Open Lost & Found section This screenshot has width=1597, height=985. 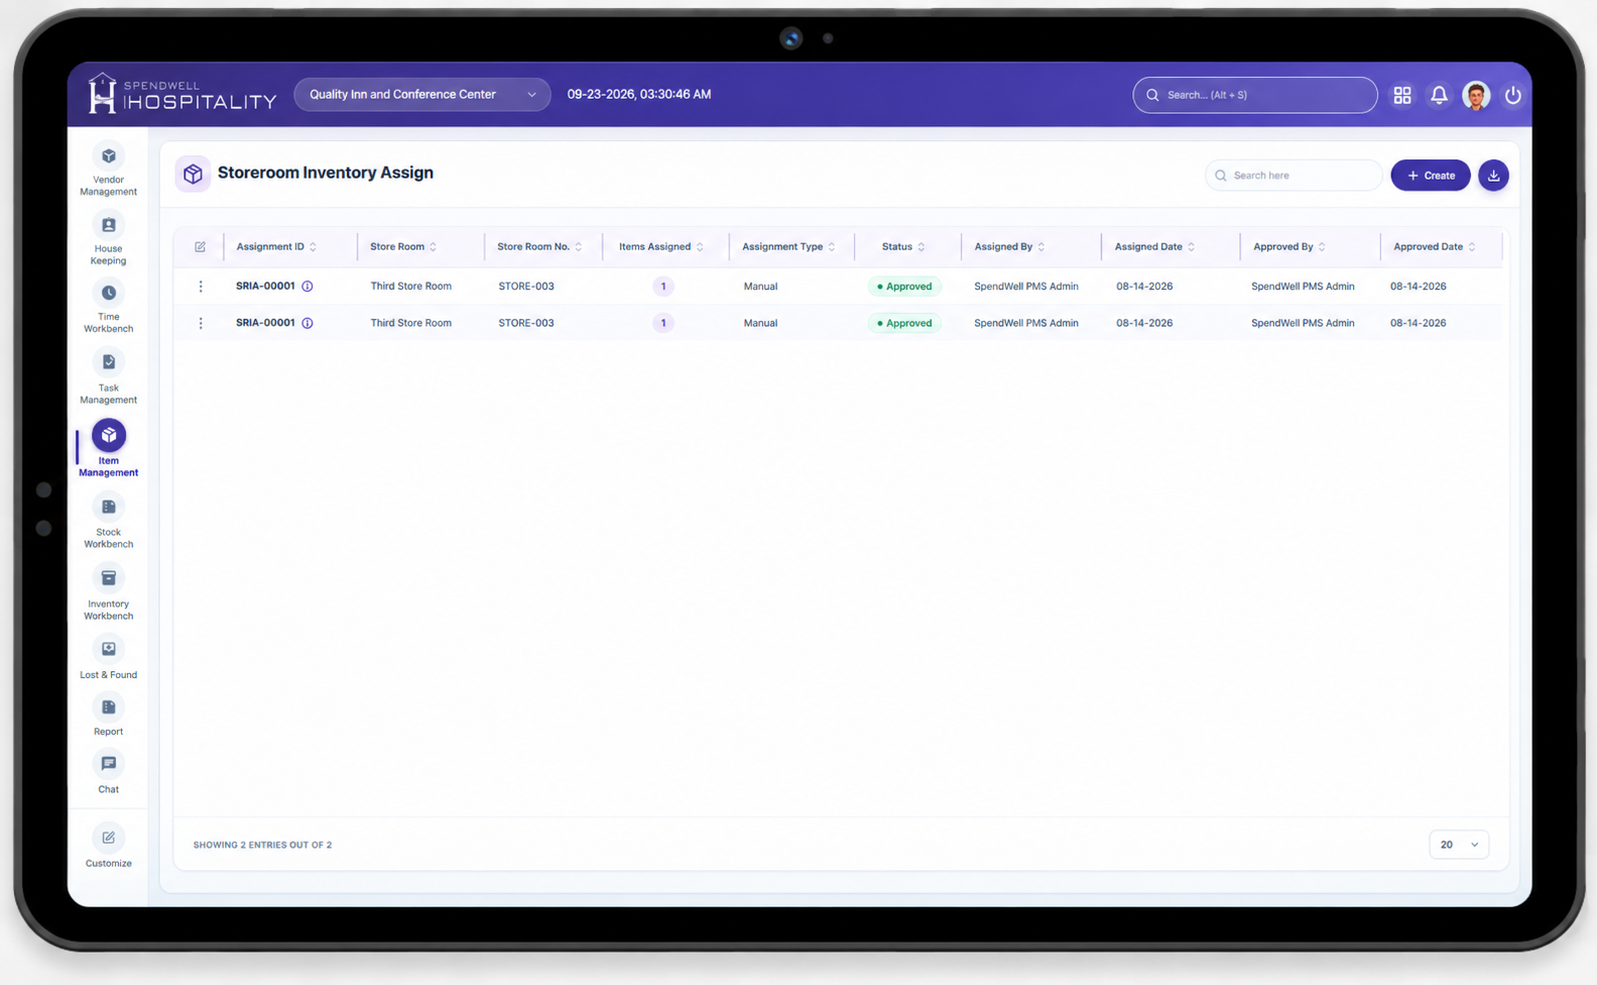point(108,658)
